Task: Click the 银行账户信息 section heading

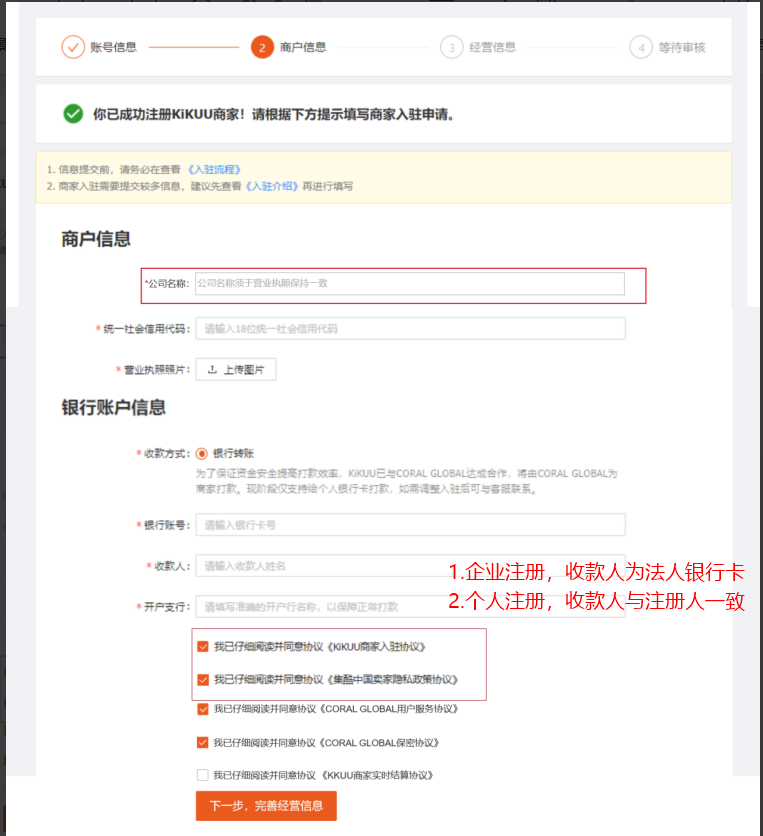Action: click(x=114, y=407)
